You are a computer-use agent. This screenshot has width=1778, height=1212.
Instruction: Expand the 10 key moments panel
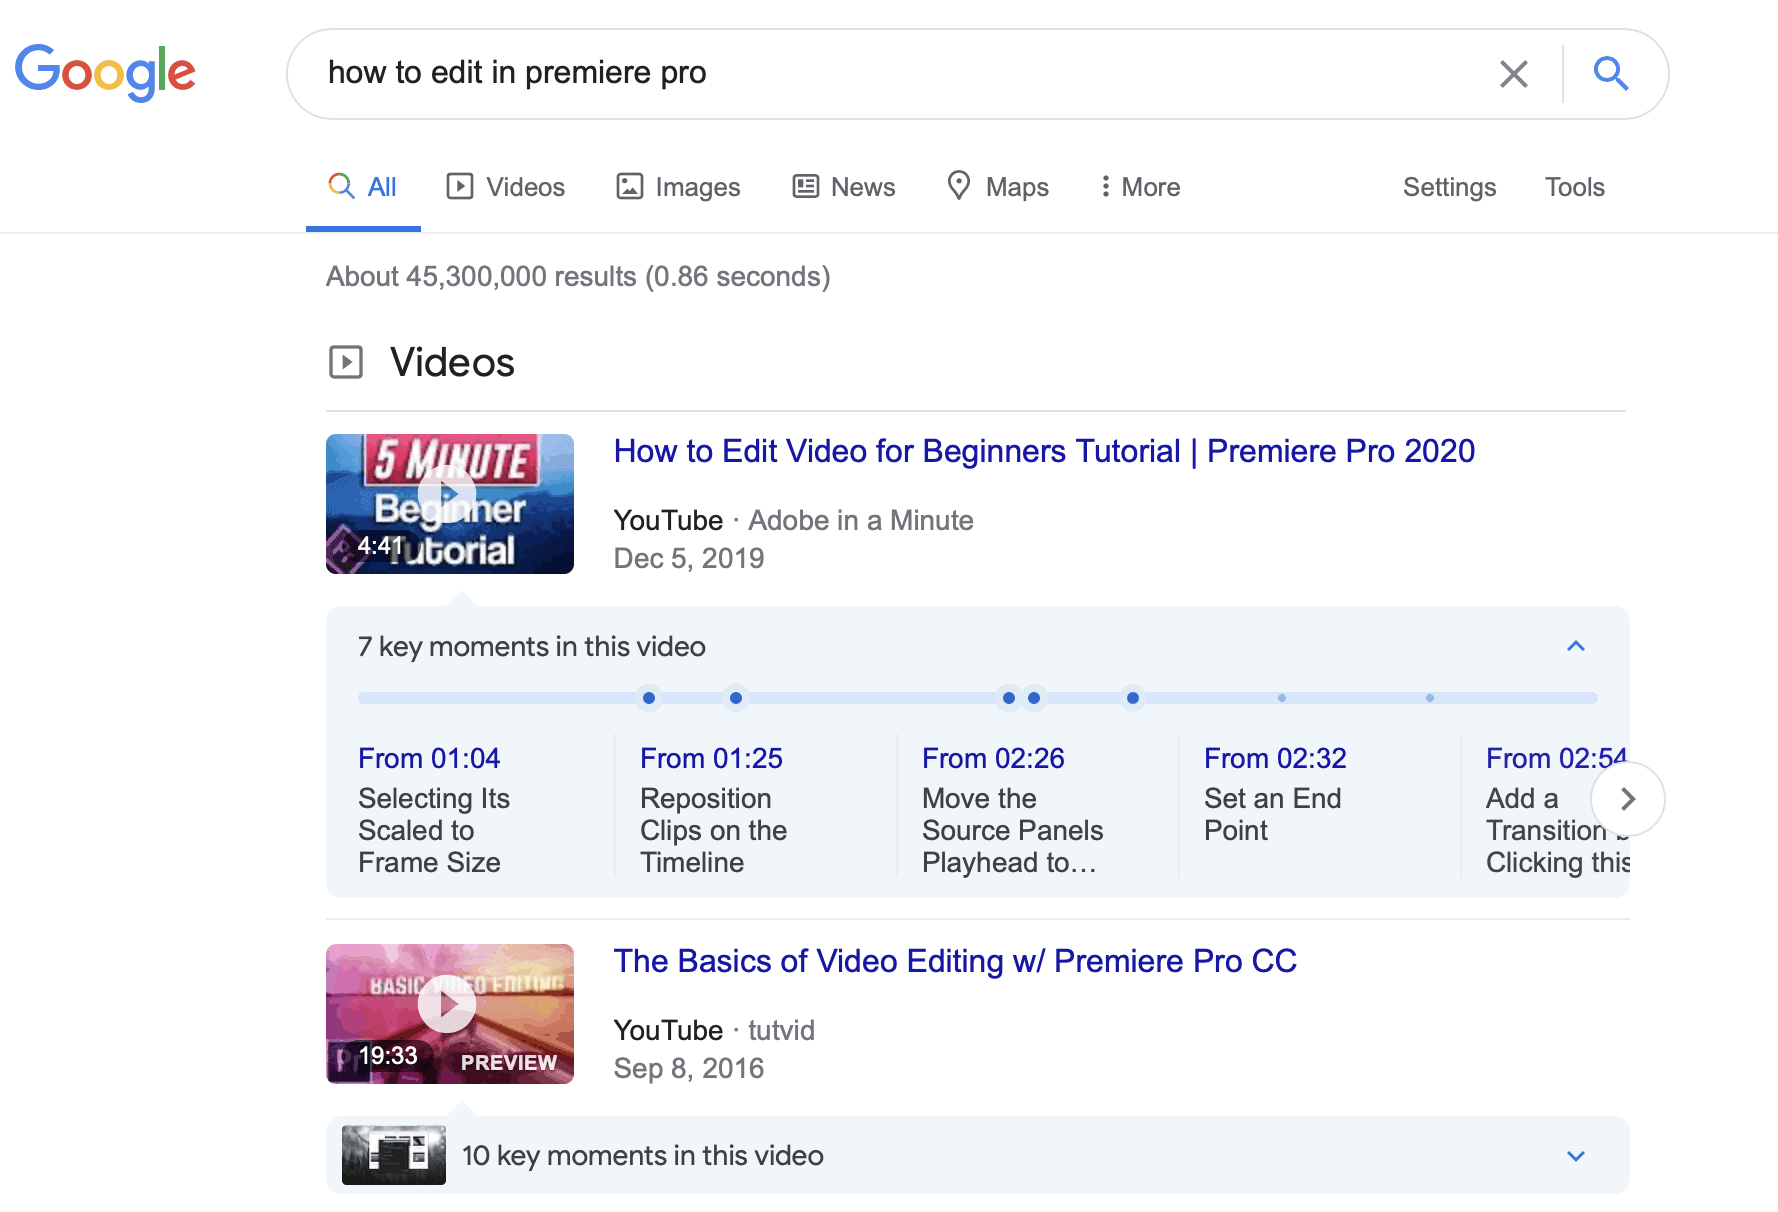point(1576,1156)
